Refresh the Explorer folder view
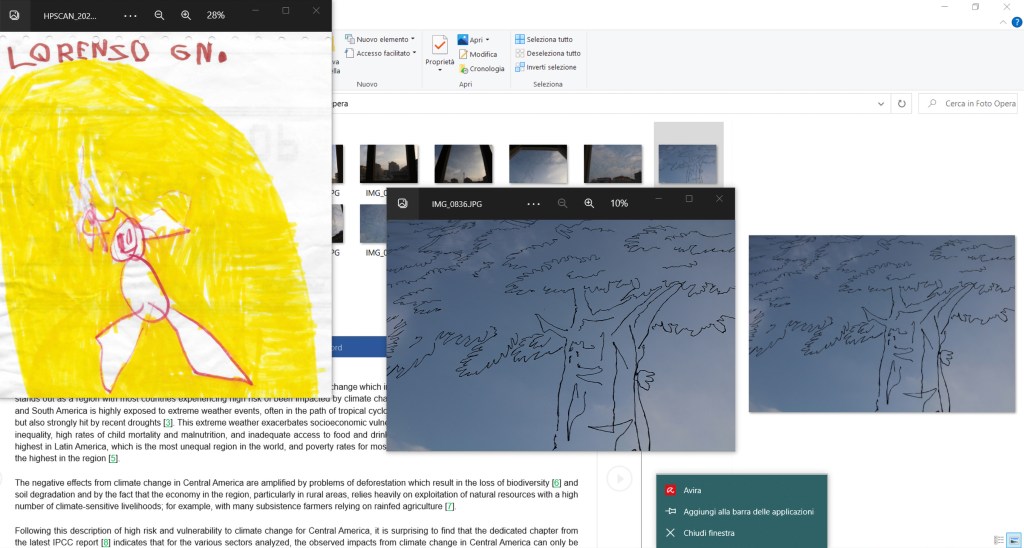 tap(902, 103)
